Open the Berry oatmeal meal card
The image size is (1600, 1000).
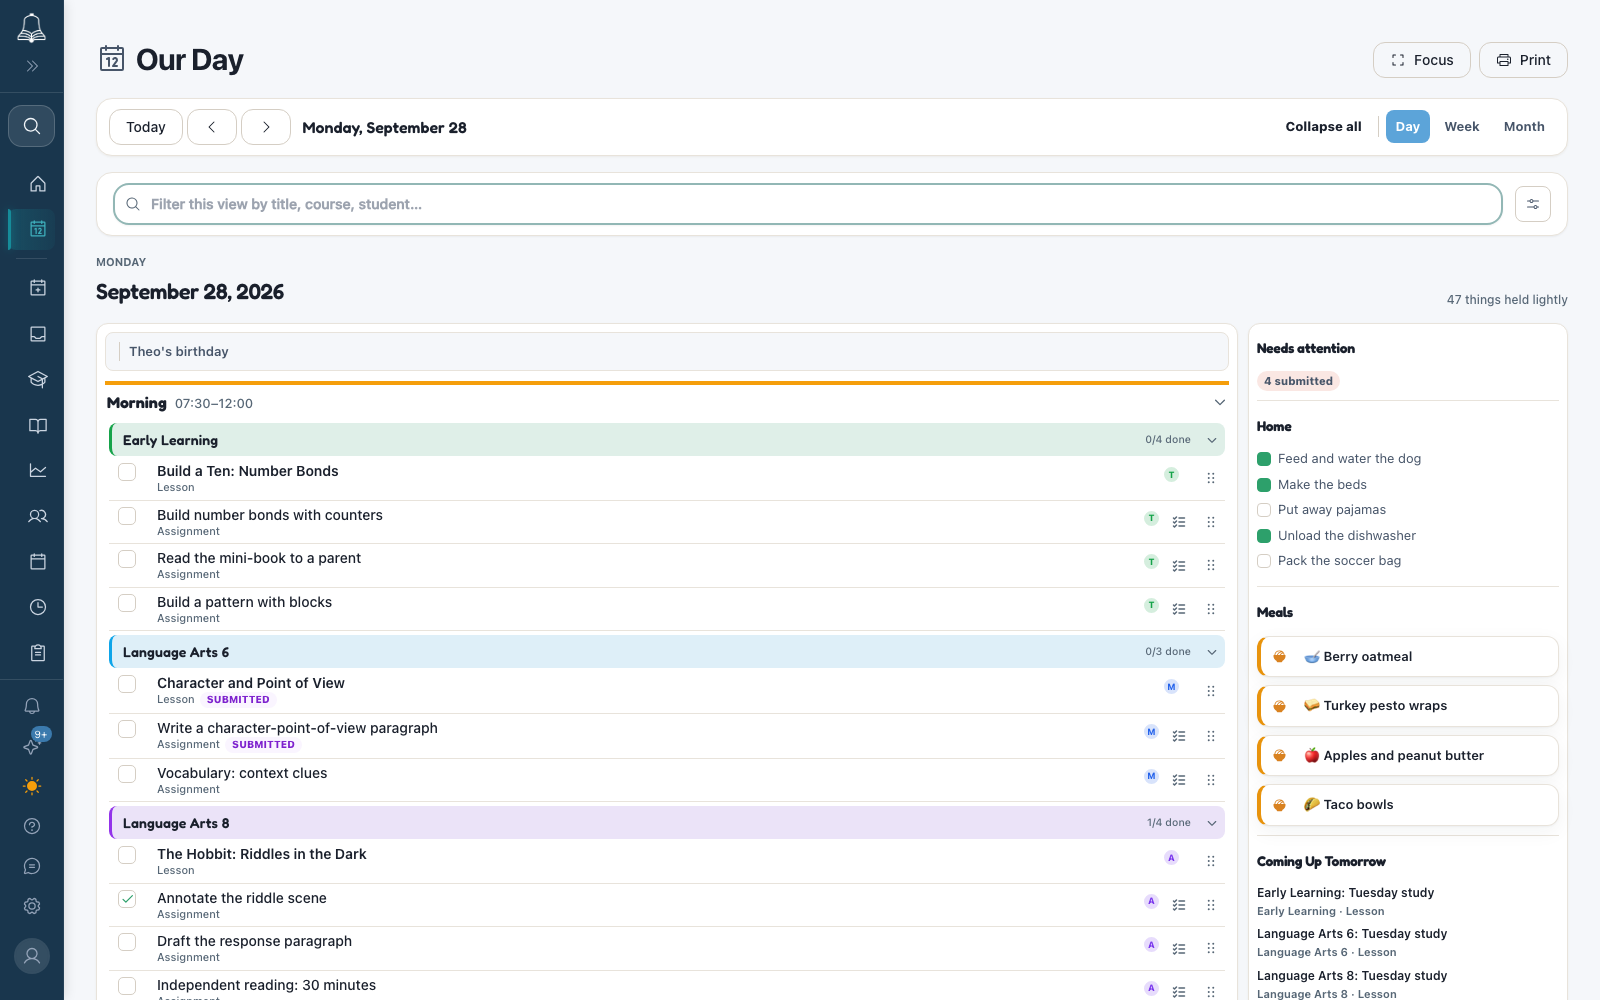(x=1408, y=657)
